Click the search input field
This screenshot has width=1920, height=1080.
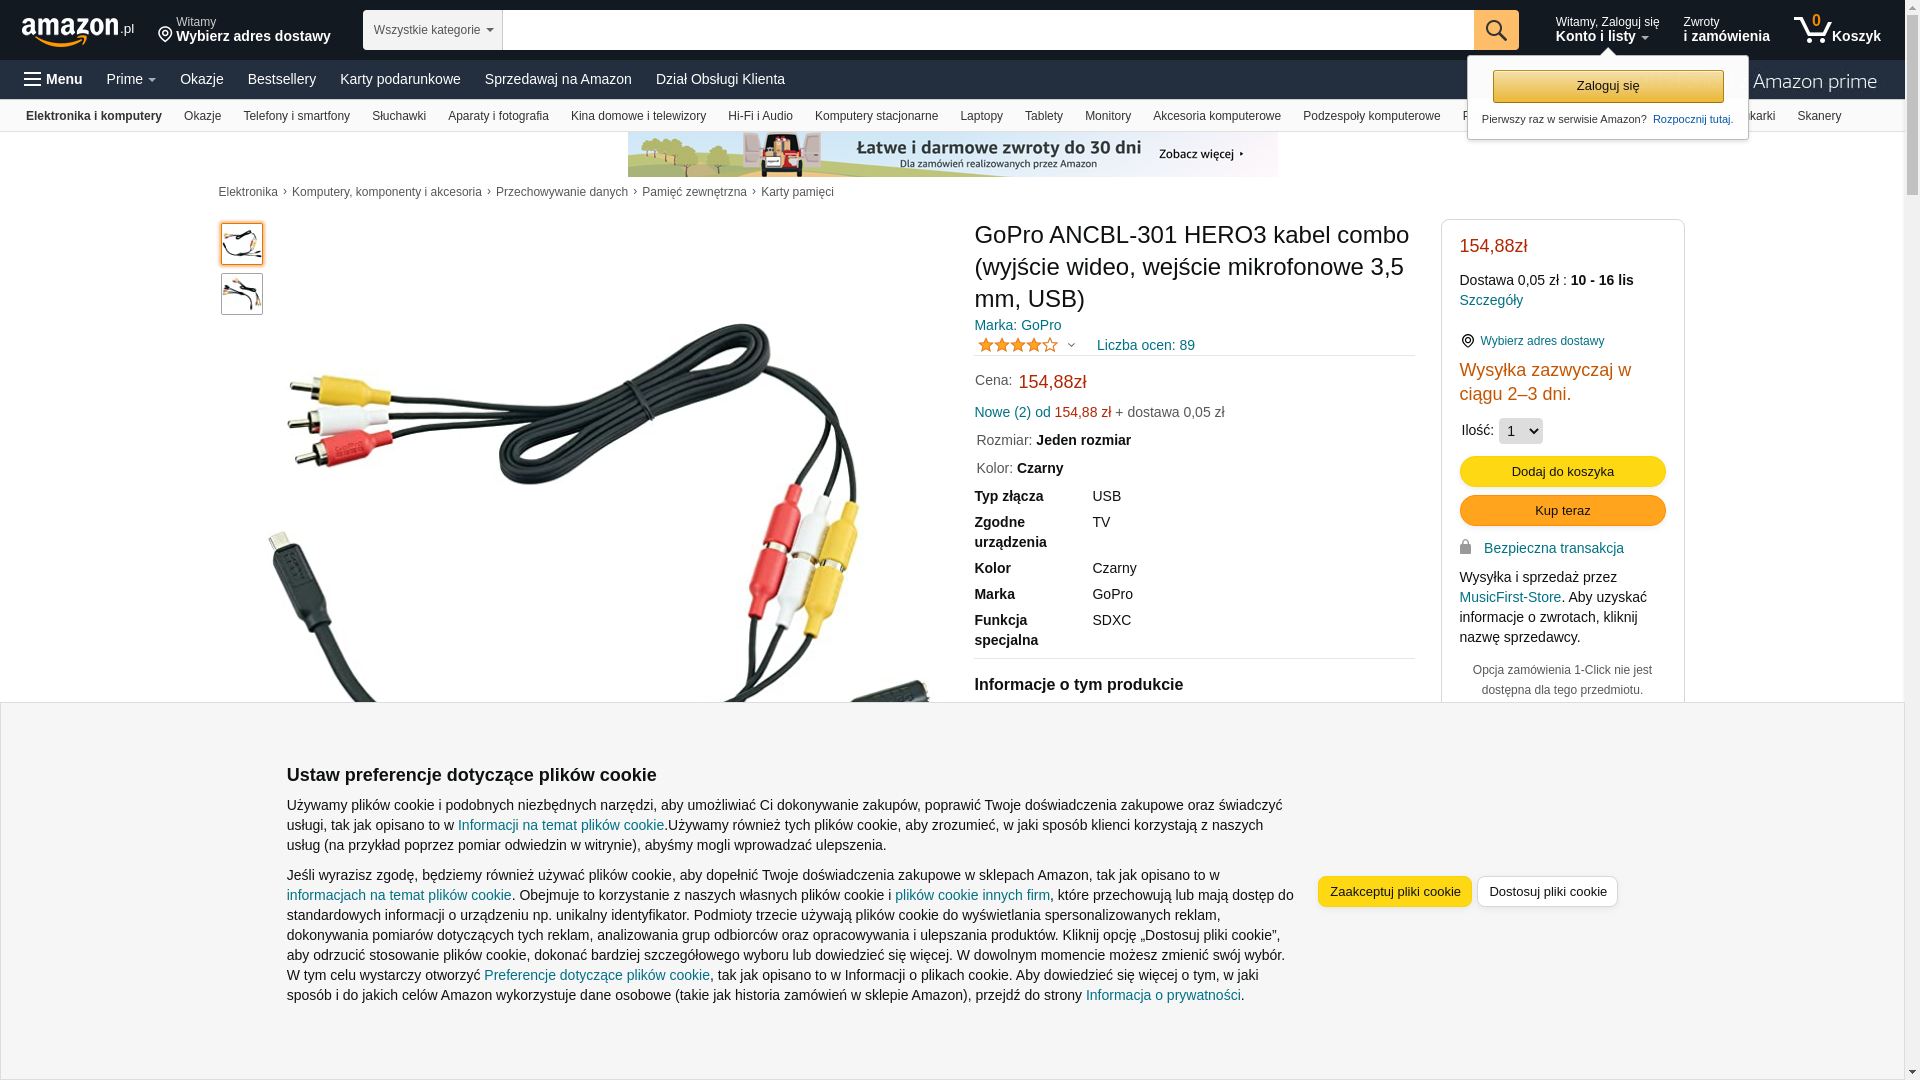(988, 30)
